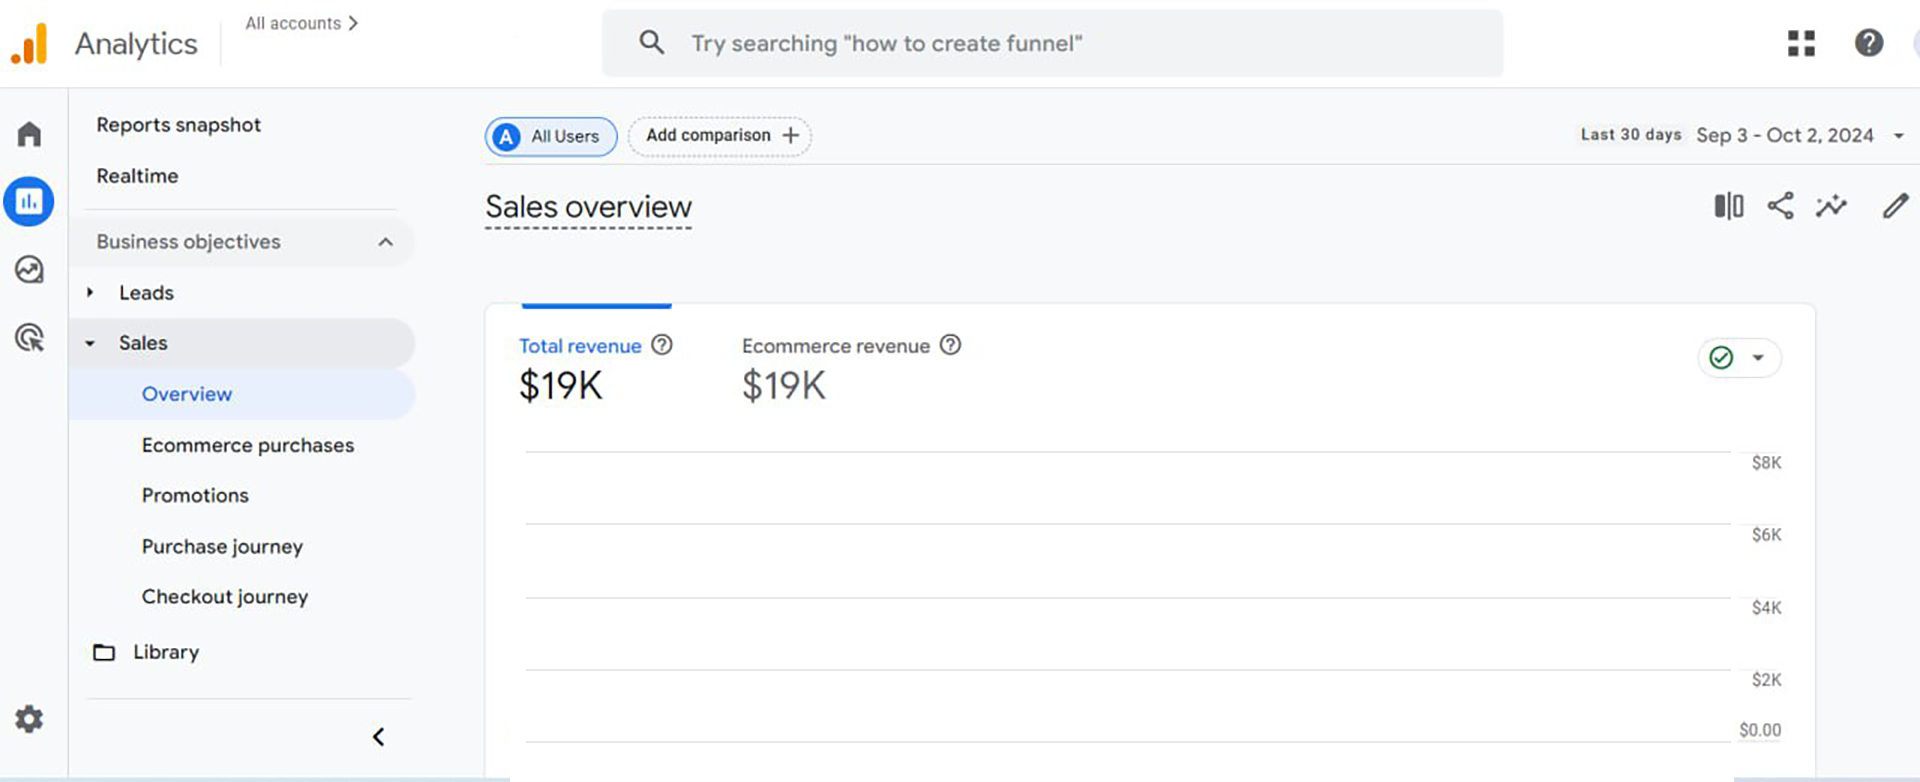Open the Help question mark icon
1920x782 pixels.
pos(1868,43)
